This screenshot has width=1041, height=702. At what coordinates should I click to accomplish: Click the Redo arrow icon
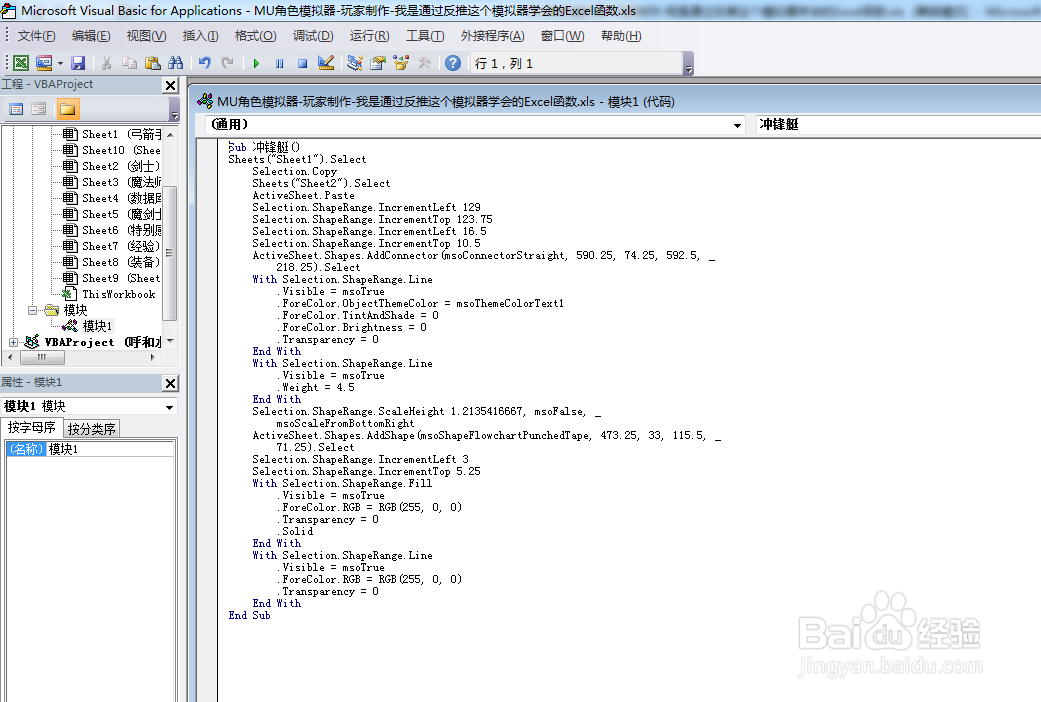(x=228, y=63)
